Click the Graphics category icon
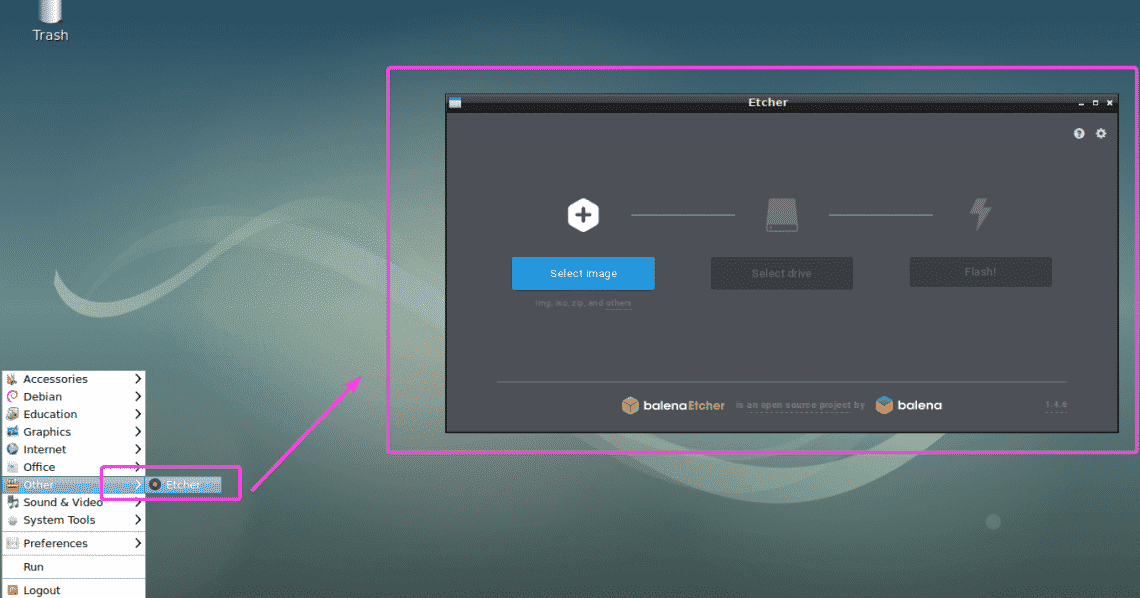 click(x=10, y=431)
